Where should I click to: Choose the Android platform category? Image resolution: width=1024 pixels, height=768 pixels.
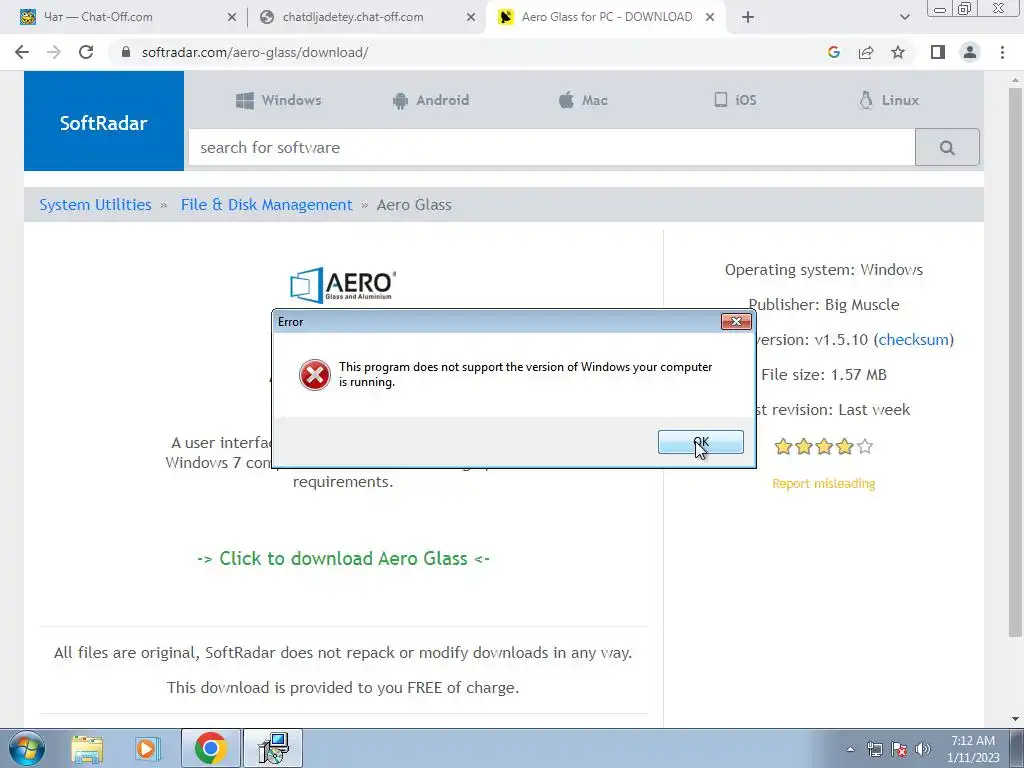431,100
